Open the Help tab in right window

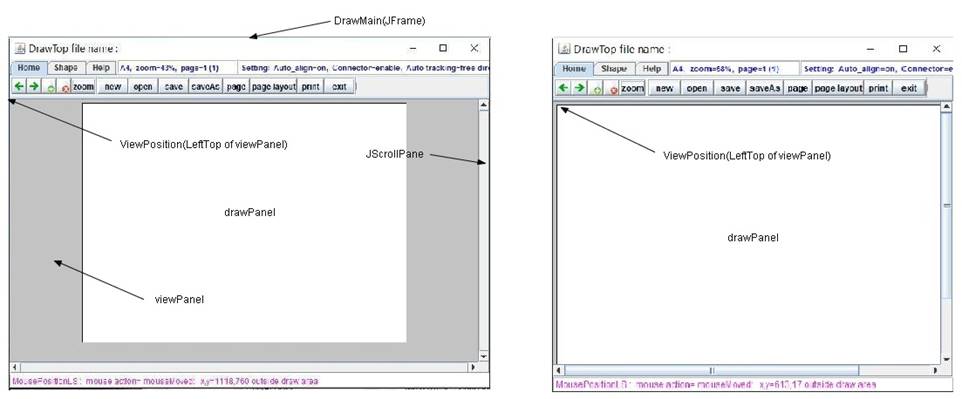pyautogui.click(x=652, y=69)
